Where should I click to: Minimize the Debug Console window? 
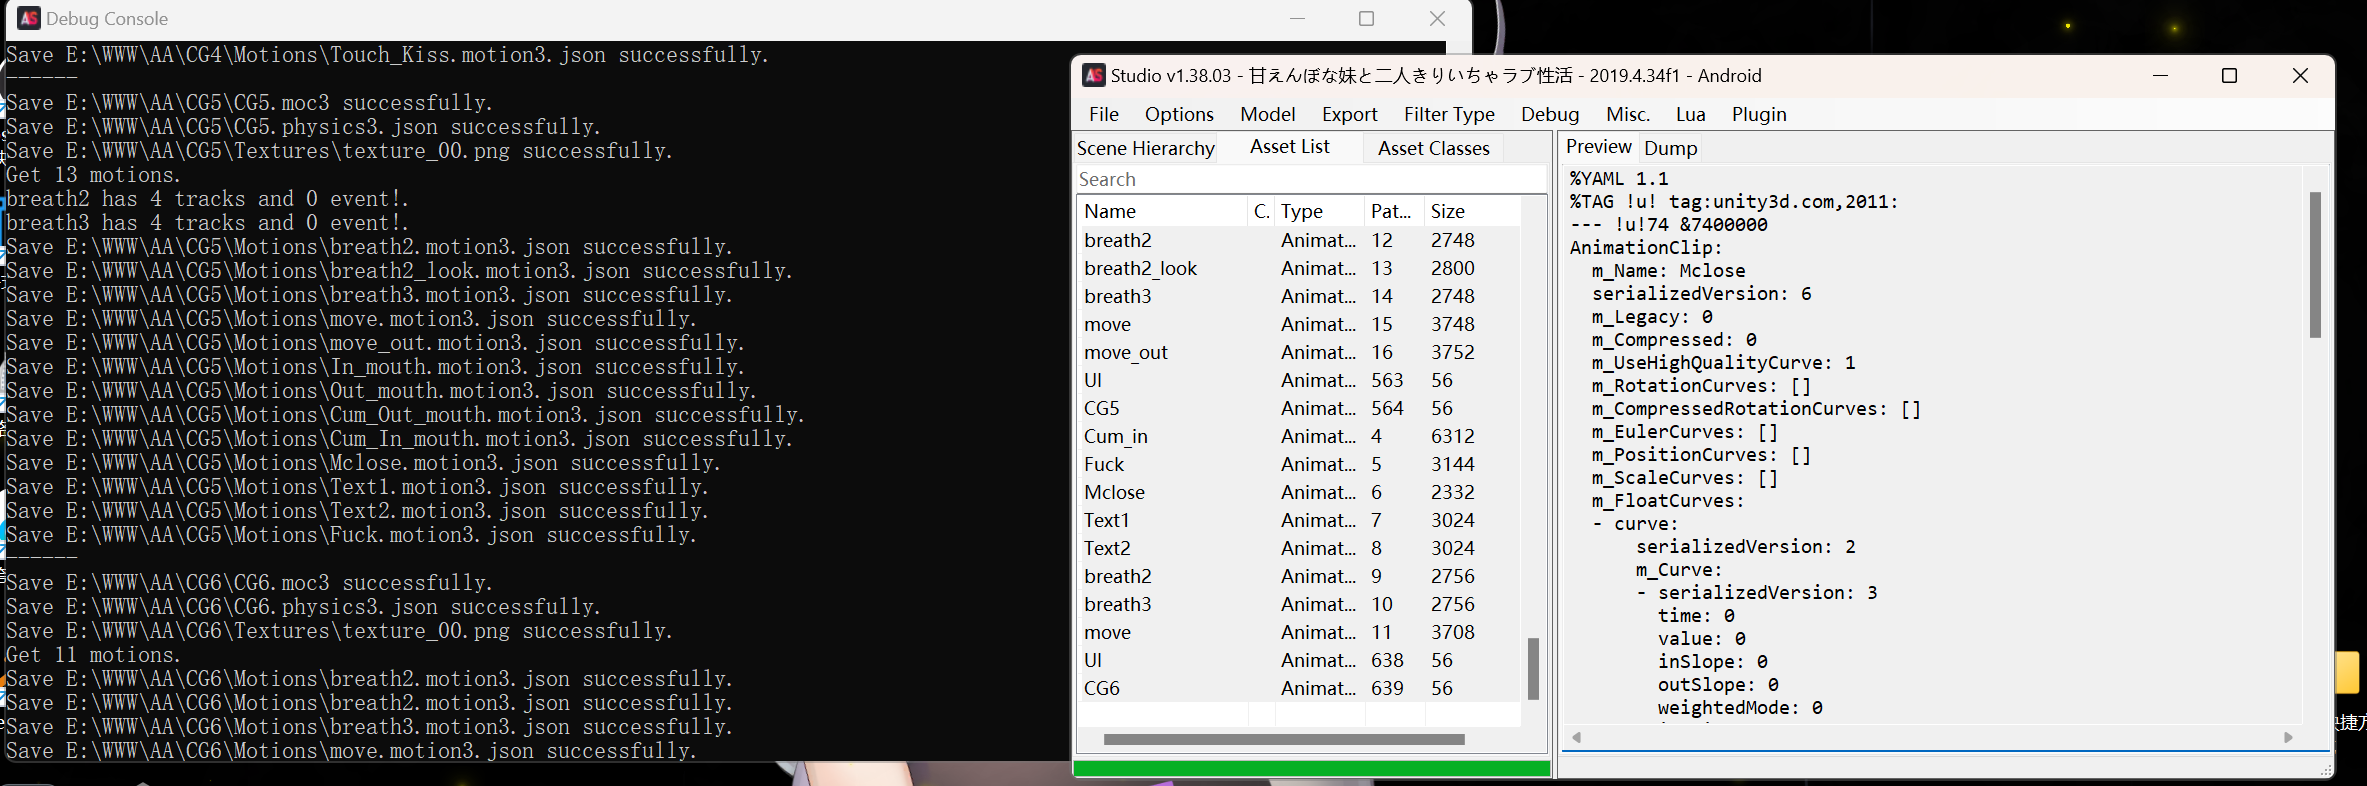1297,18
